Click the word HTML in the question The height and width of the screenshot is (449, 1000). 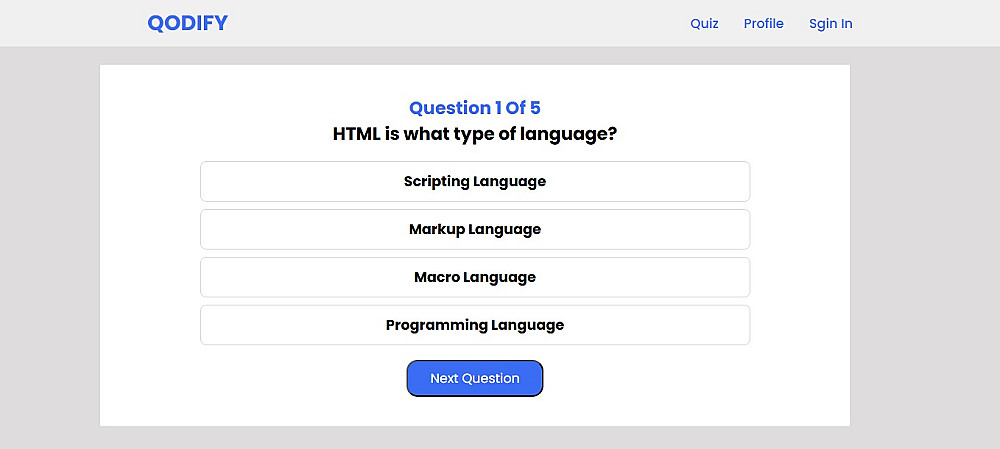[x=356, y=134]
